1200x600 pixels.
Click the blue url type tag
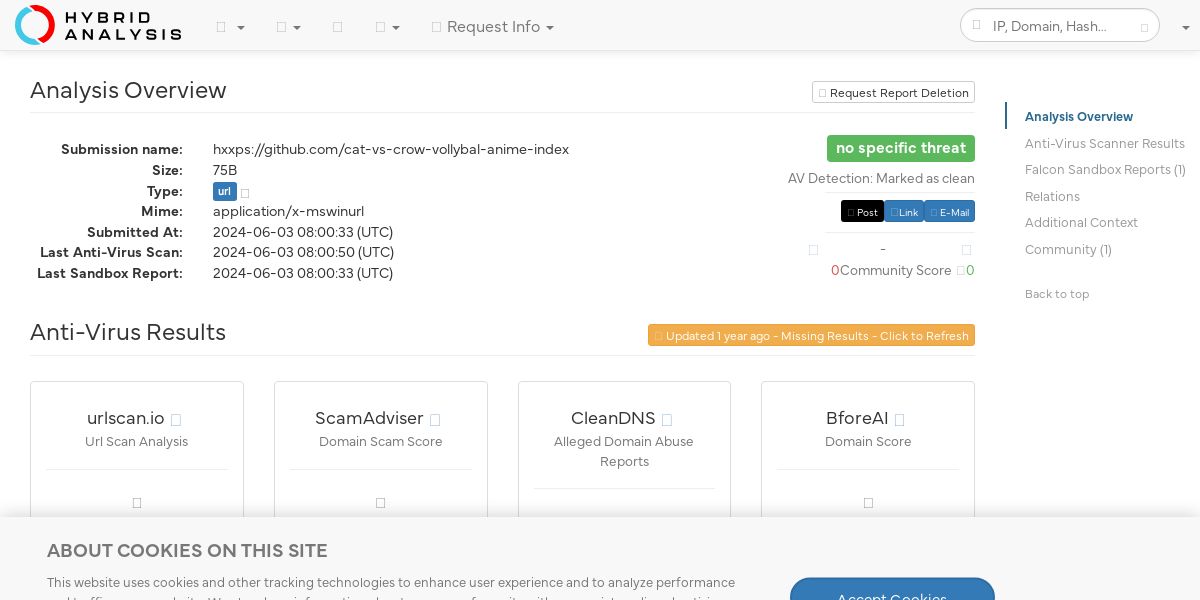224,192
